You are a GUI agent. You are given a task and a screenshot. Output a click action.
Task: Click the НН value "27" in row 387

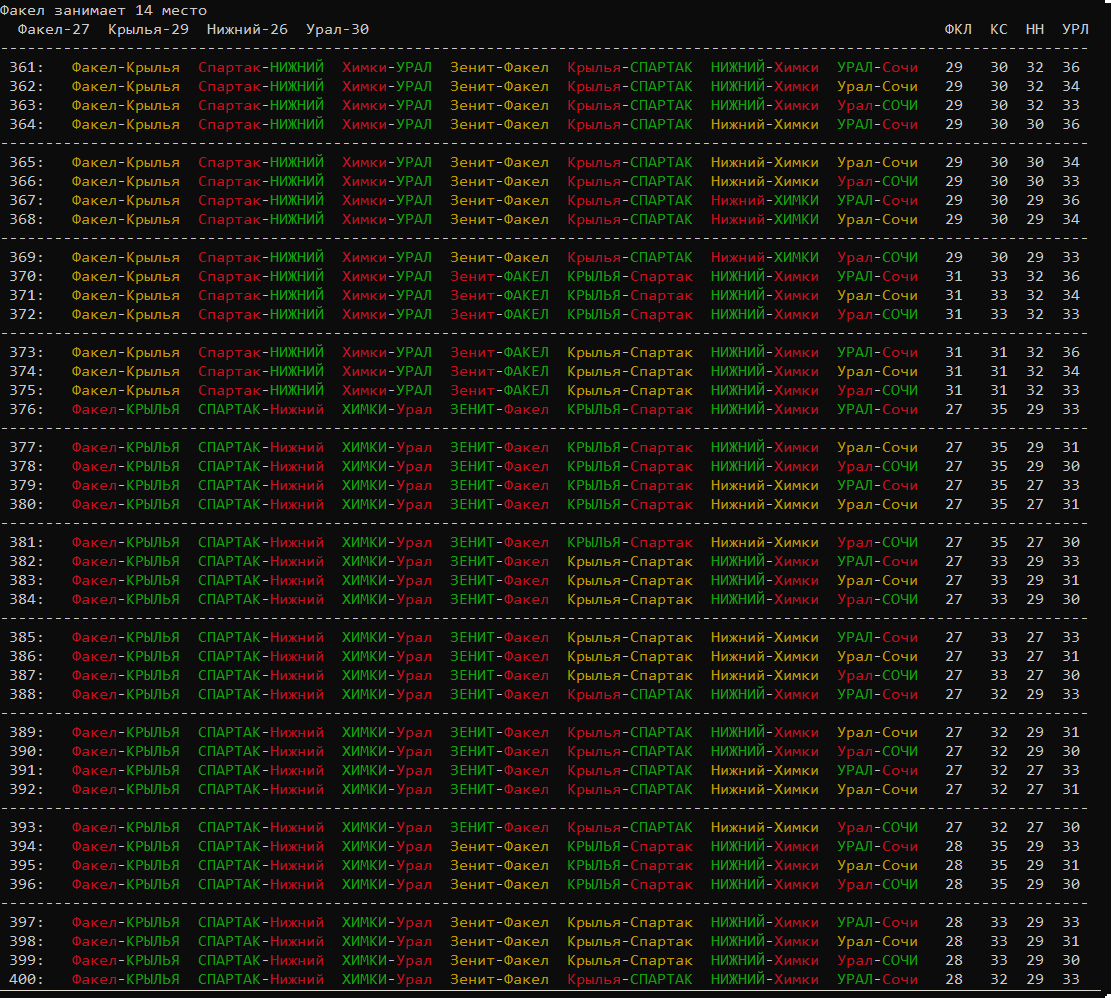(1034, 676)
